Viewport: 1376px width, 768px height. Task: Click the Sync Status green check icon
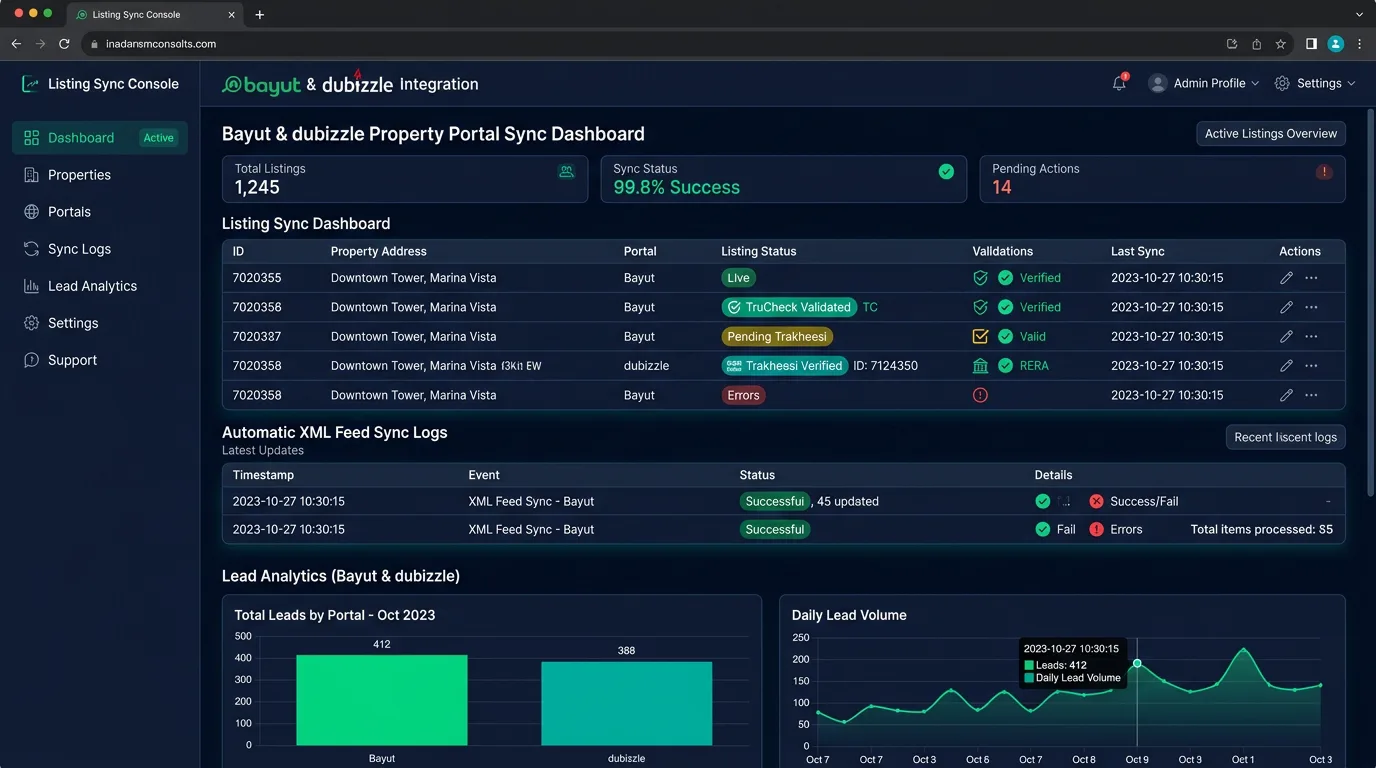[x=946, y=172]
